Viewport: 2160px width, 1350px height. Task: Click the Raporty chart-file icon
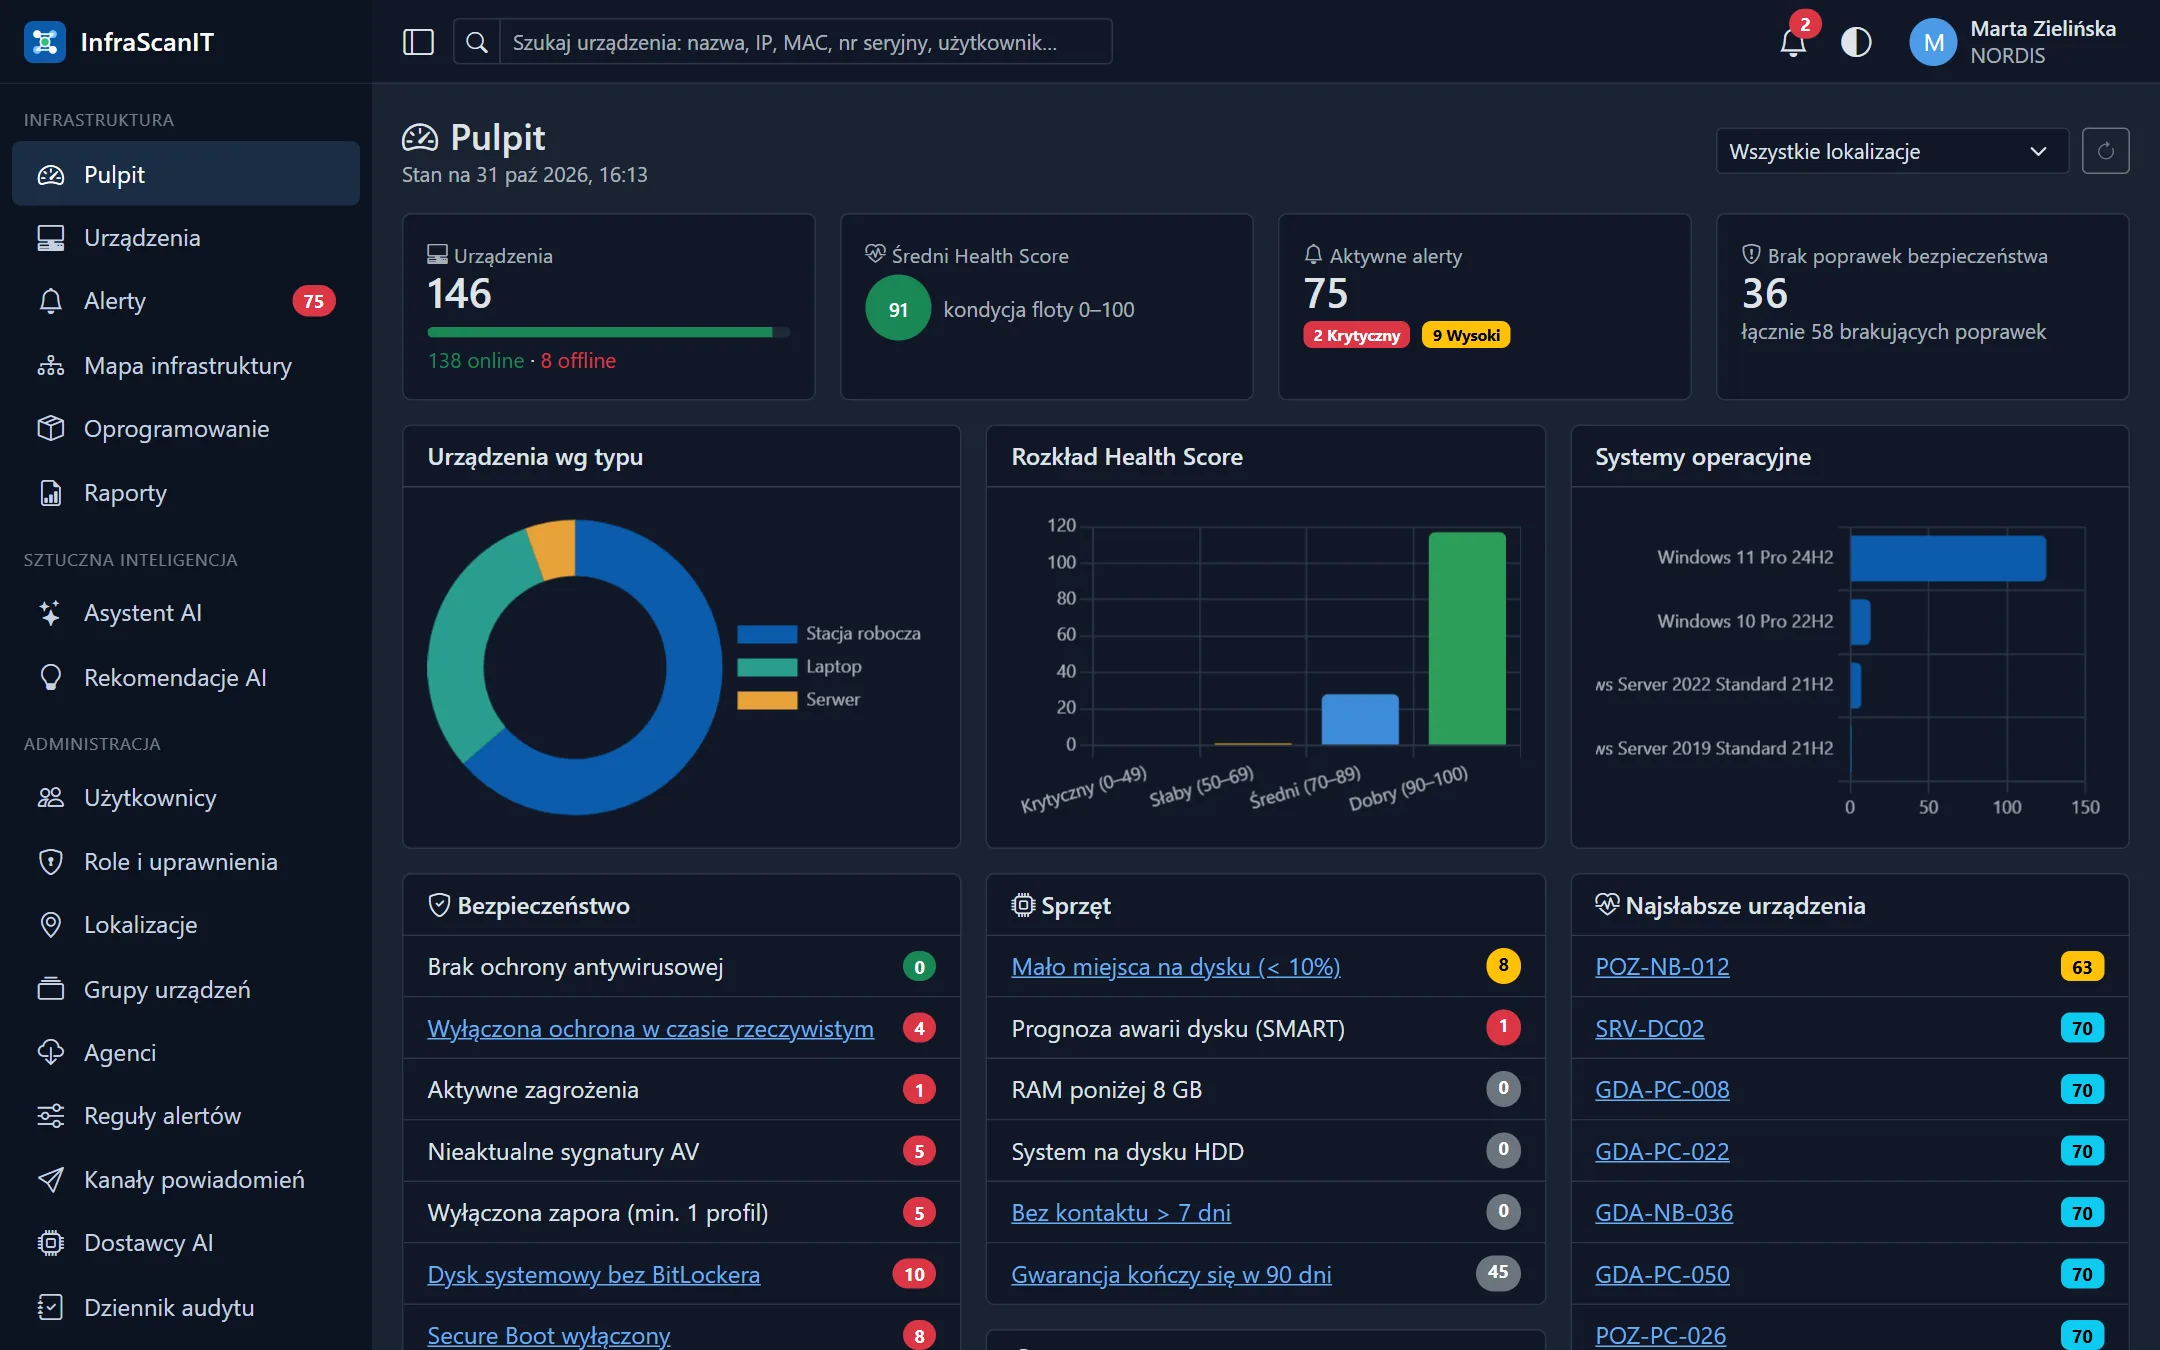pyautogui.click(x=51, y=493)
